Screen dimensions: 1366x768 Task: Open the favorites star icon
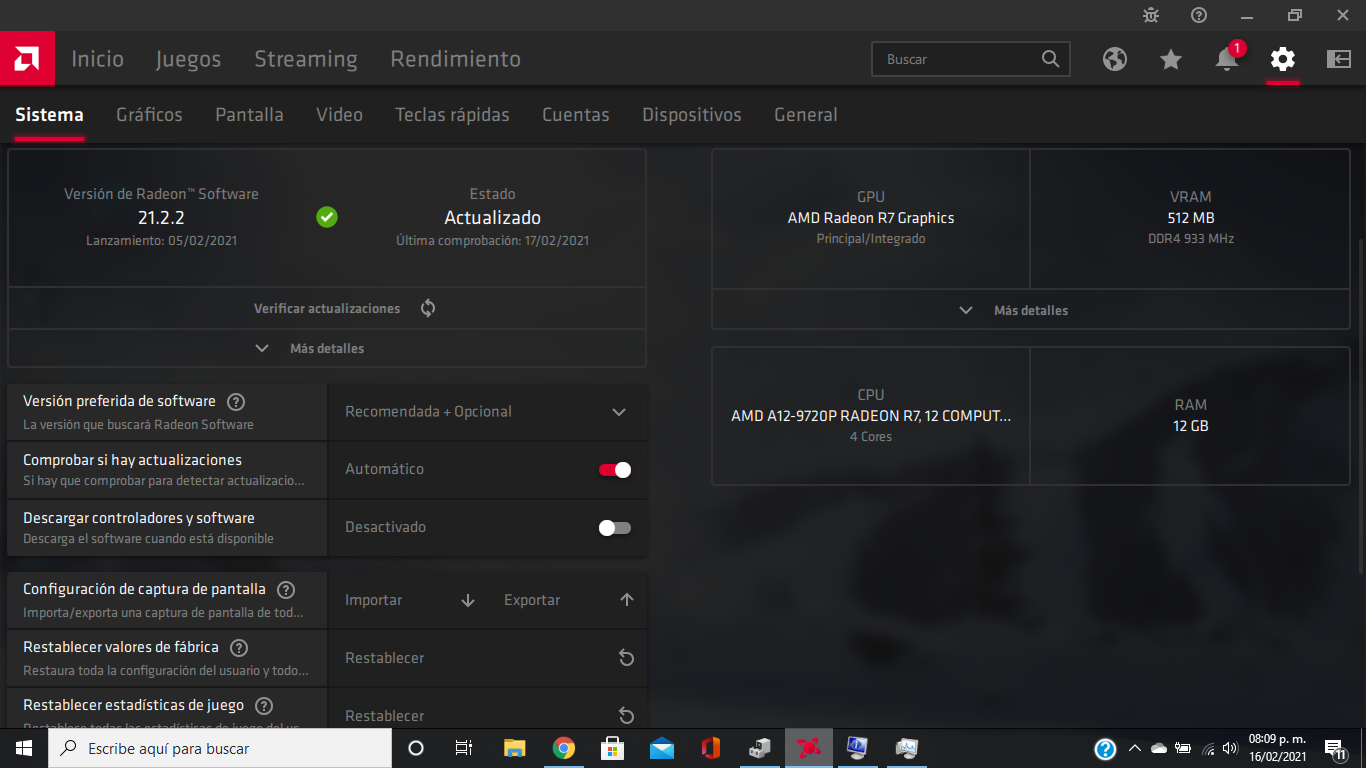[1171, 59]
